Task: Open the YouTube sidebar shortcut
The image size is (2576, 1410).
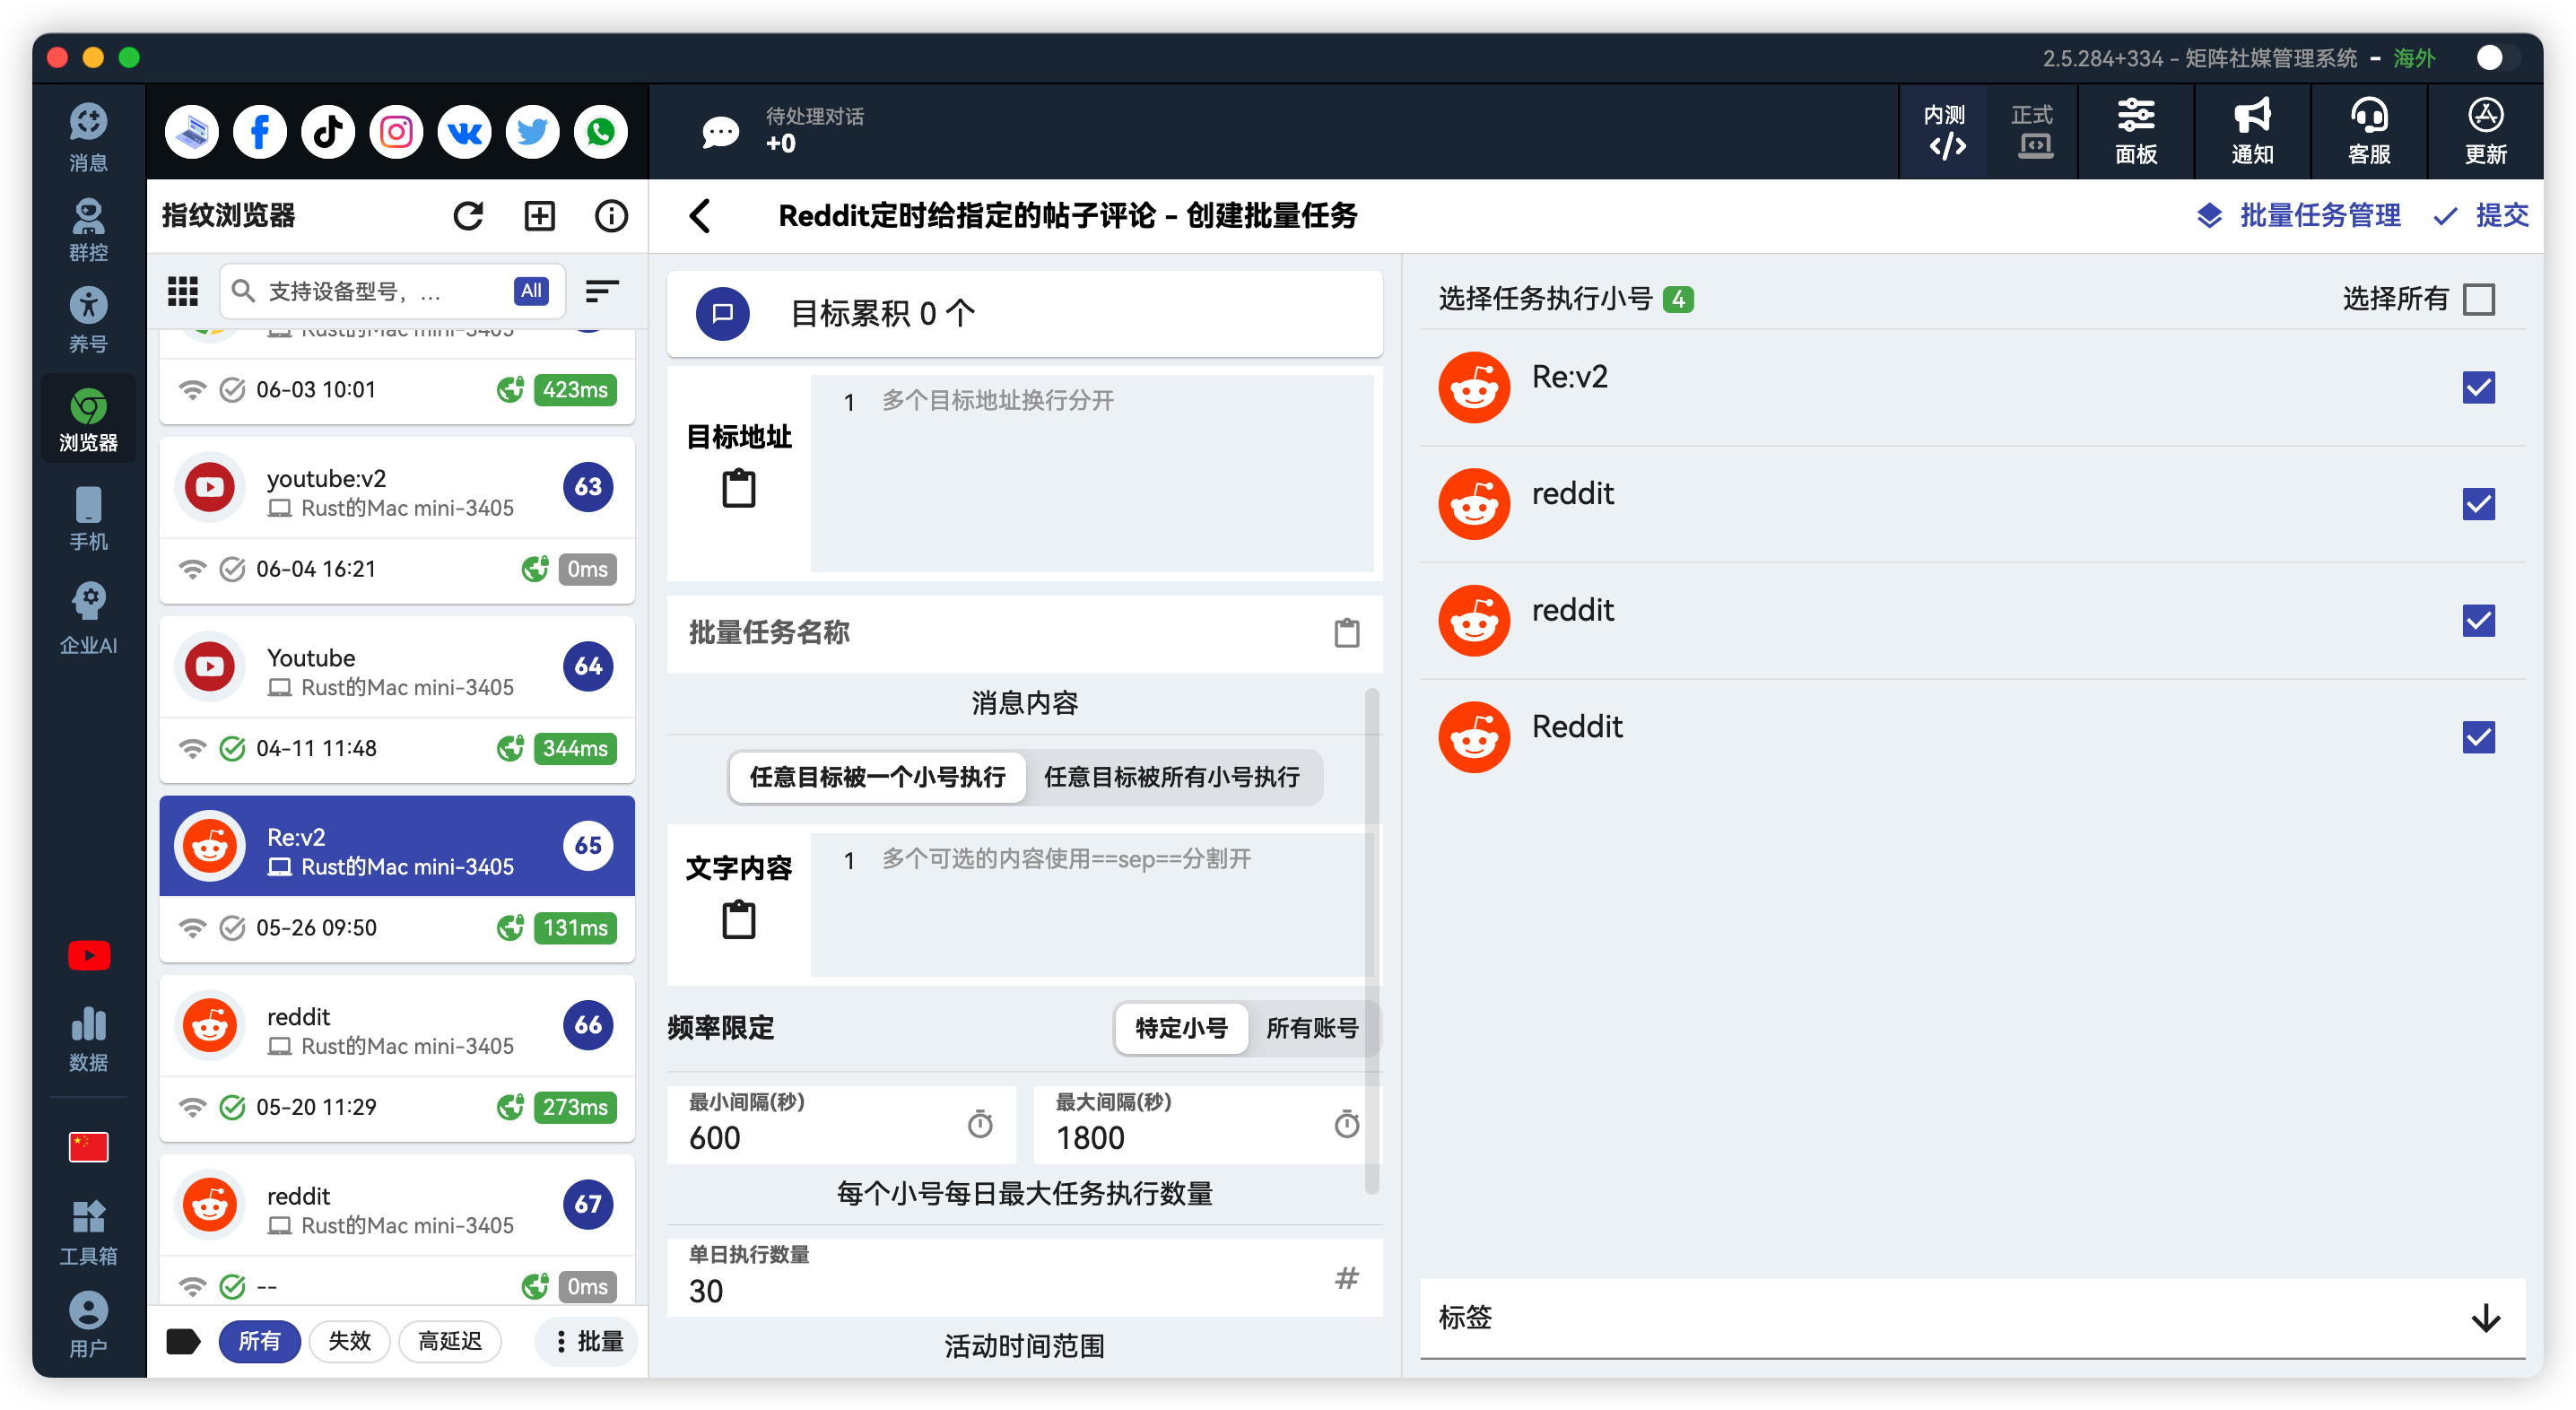Action: pos(88,955)
